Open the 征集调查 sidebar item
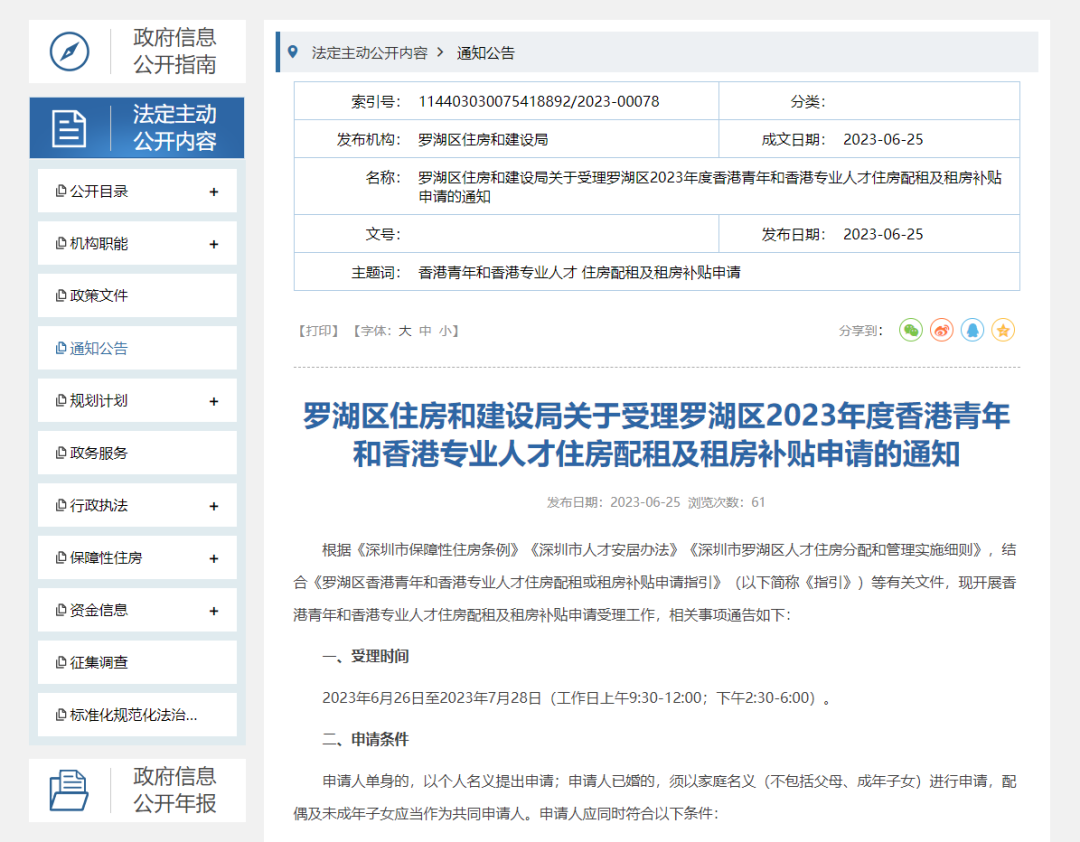The height and width of the screenshot is (842, 1080). tap(137, 662)
